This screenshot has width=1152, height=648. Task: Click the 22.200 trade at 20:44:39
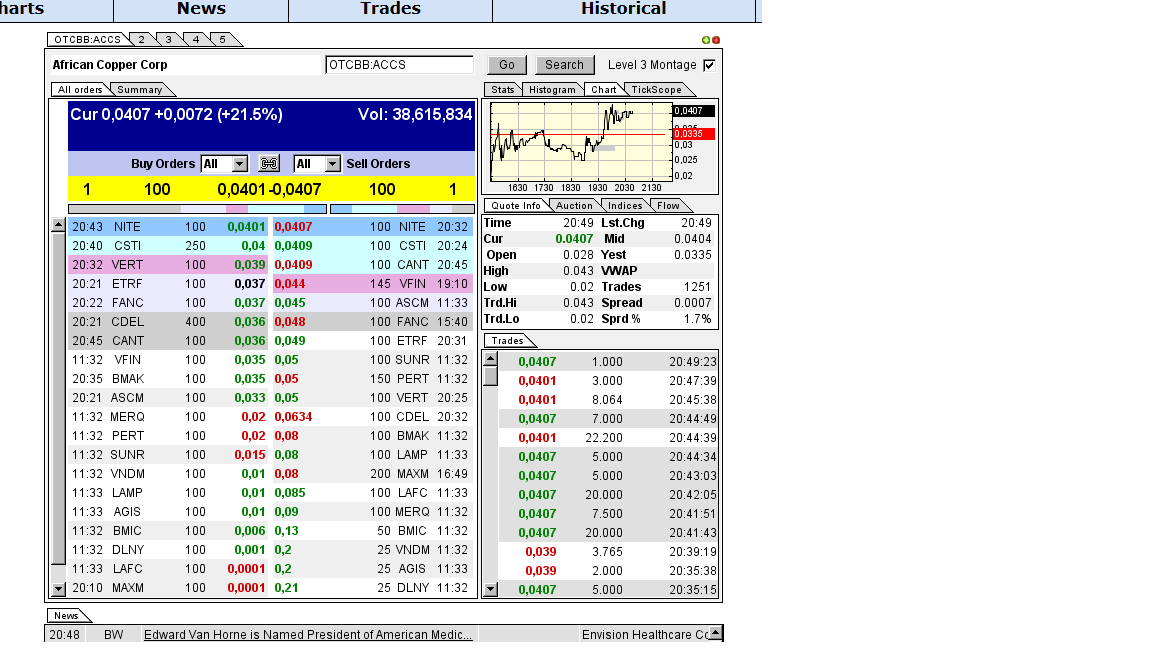608,437
